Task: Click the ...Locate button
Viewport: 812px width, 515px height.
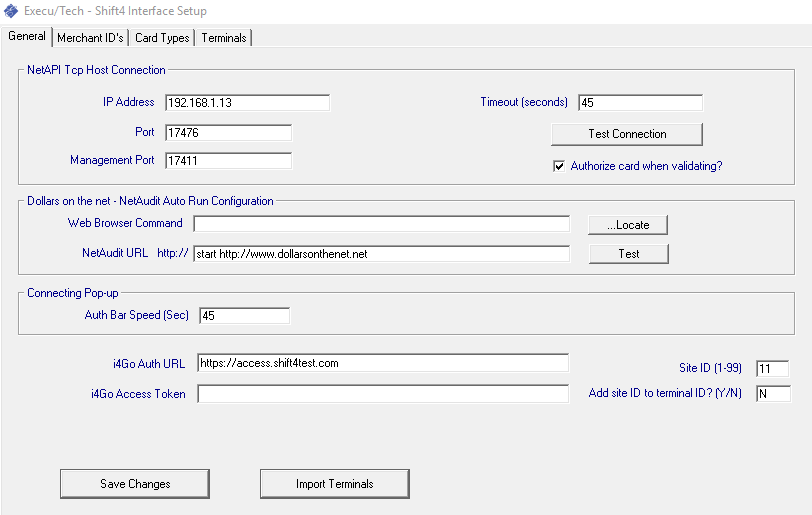Action: (628, 225)
